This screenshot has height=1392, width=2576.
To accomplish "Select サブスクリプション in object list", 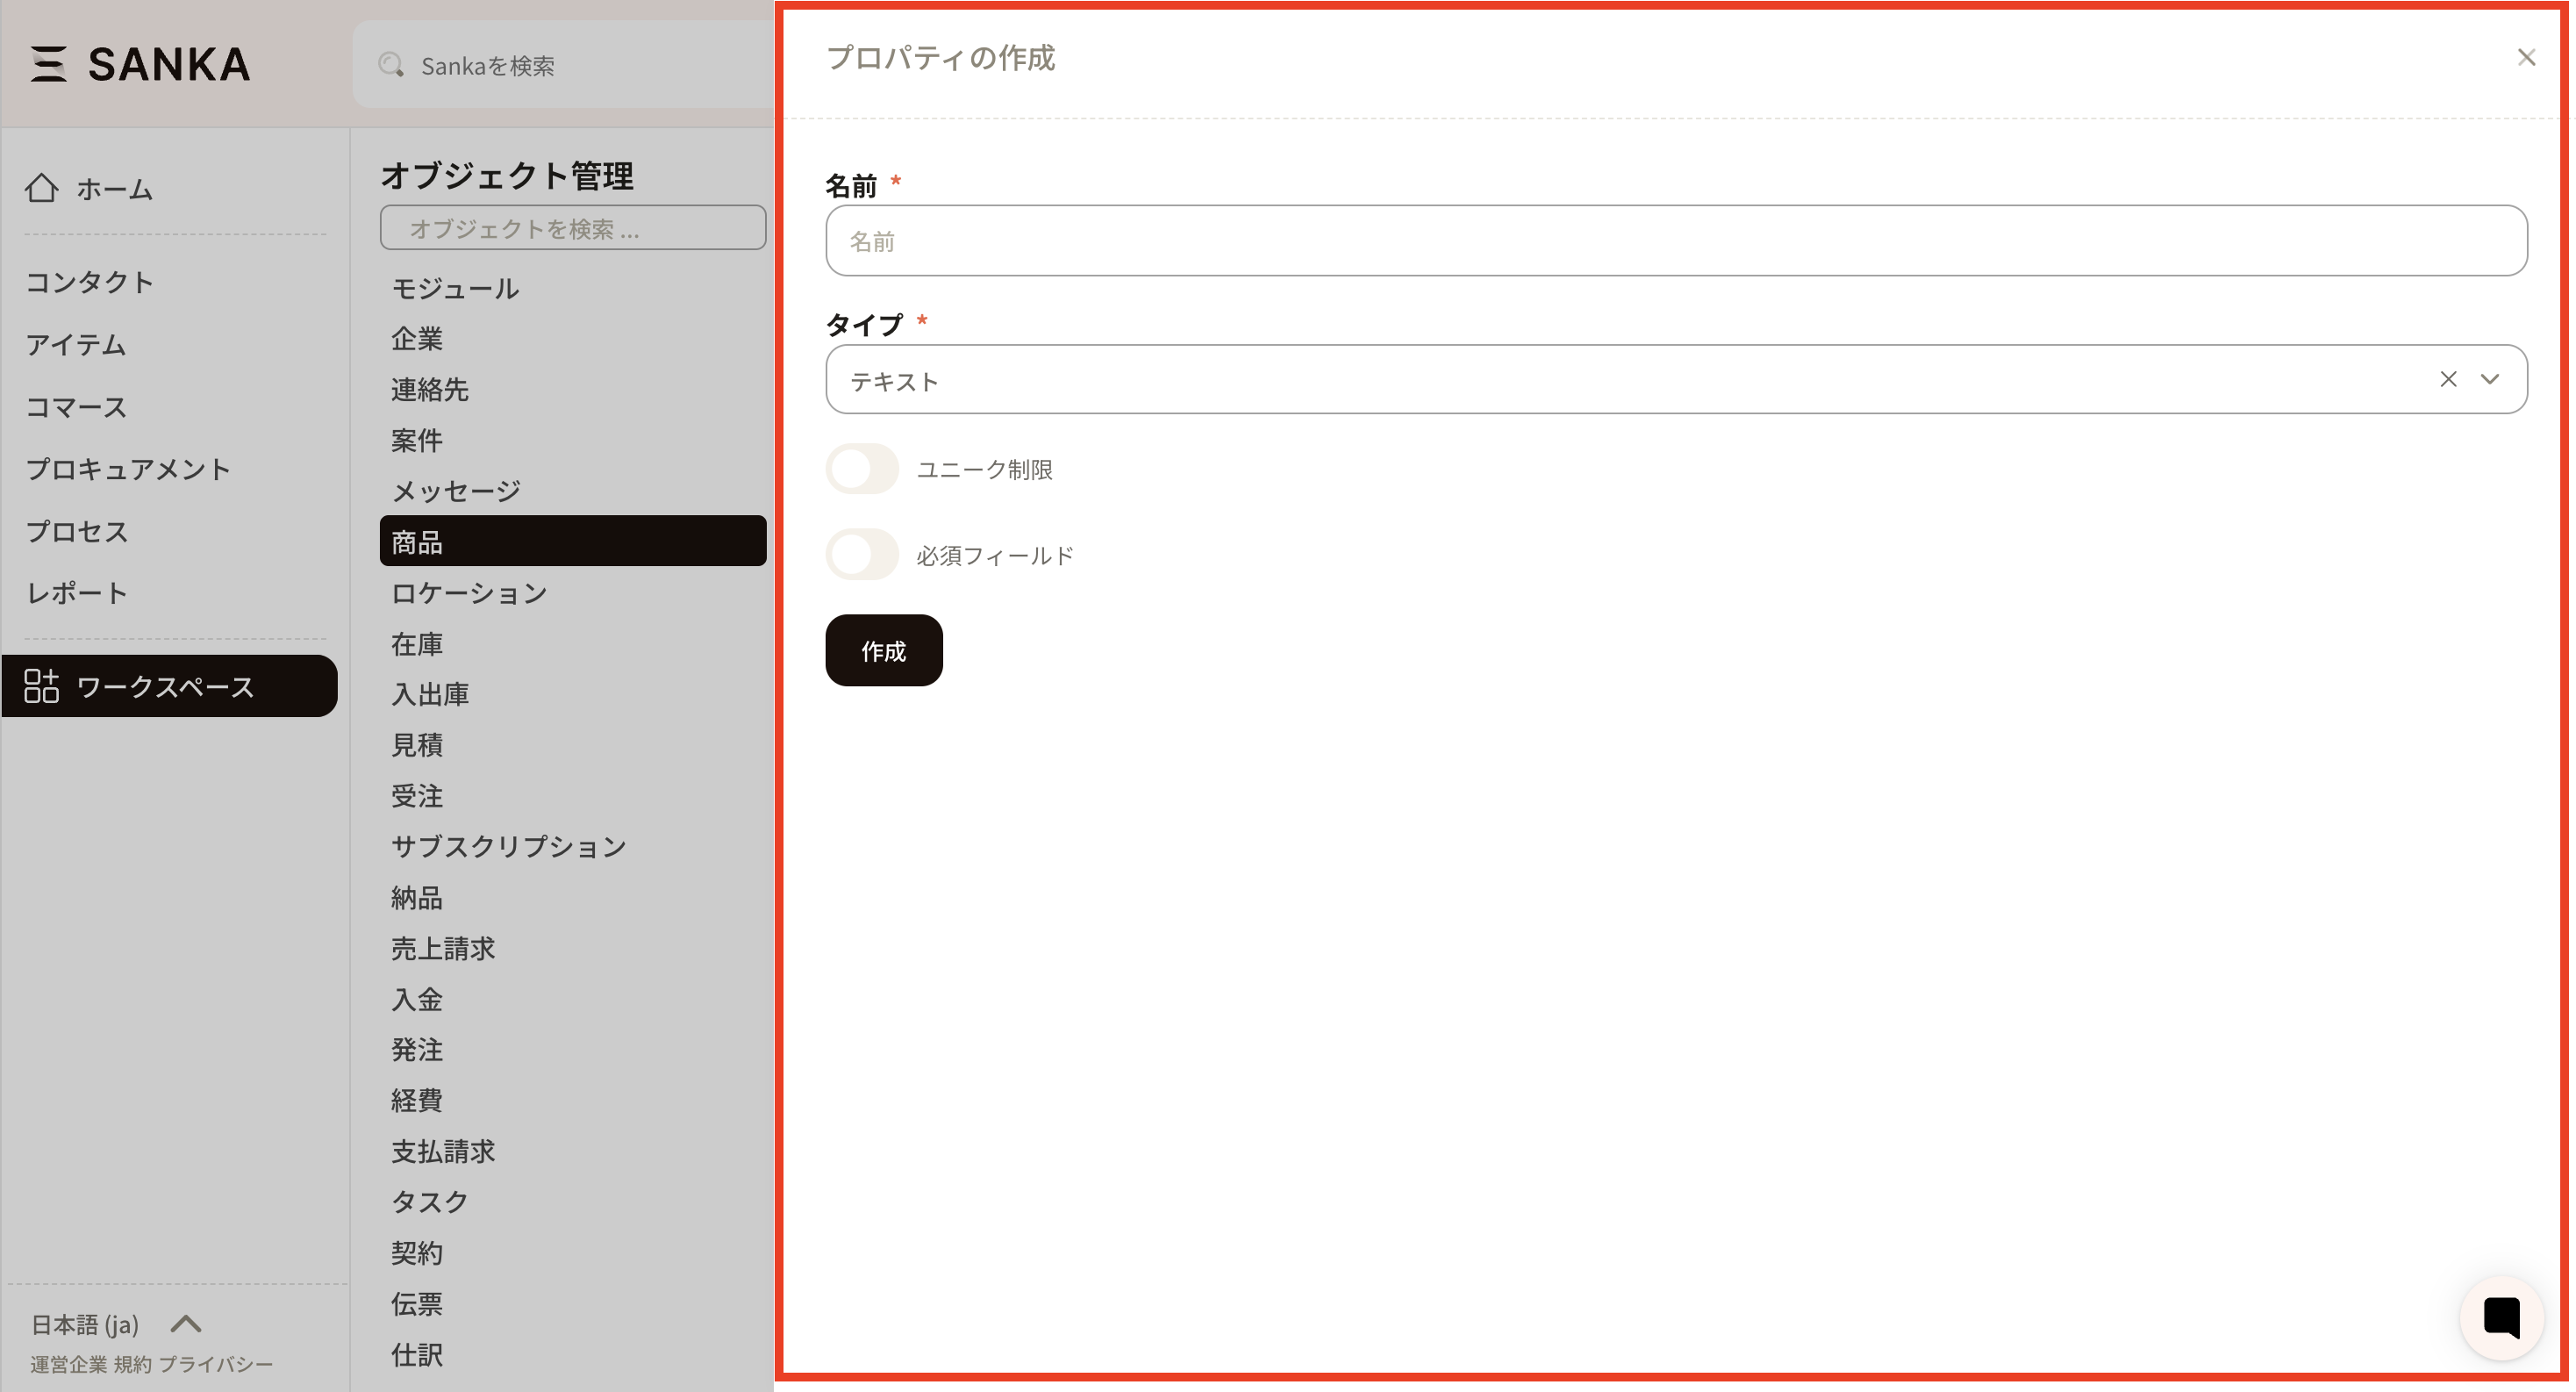I will click(x=509, y=847).
